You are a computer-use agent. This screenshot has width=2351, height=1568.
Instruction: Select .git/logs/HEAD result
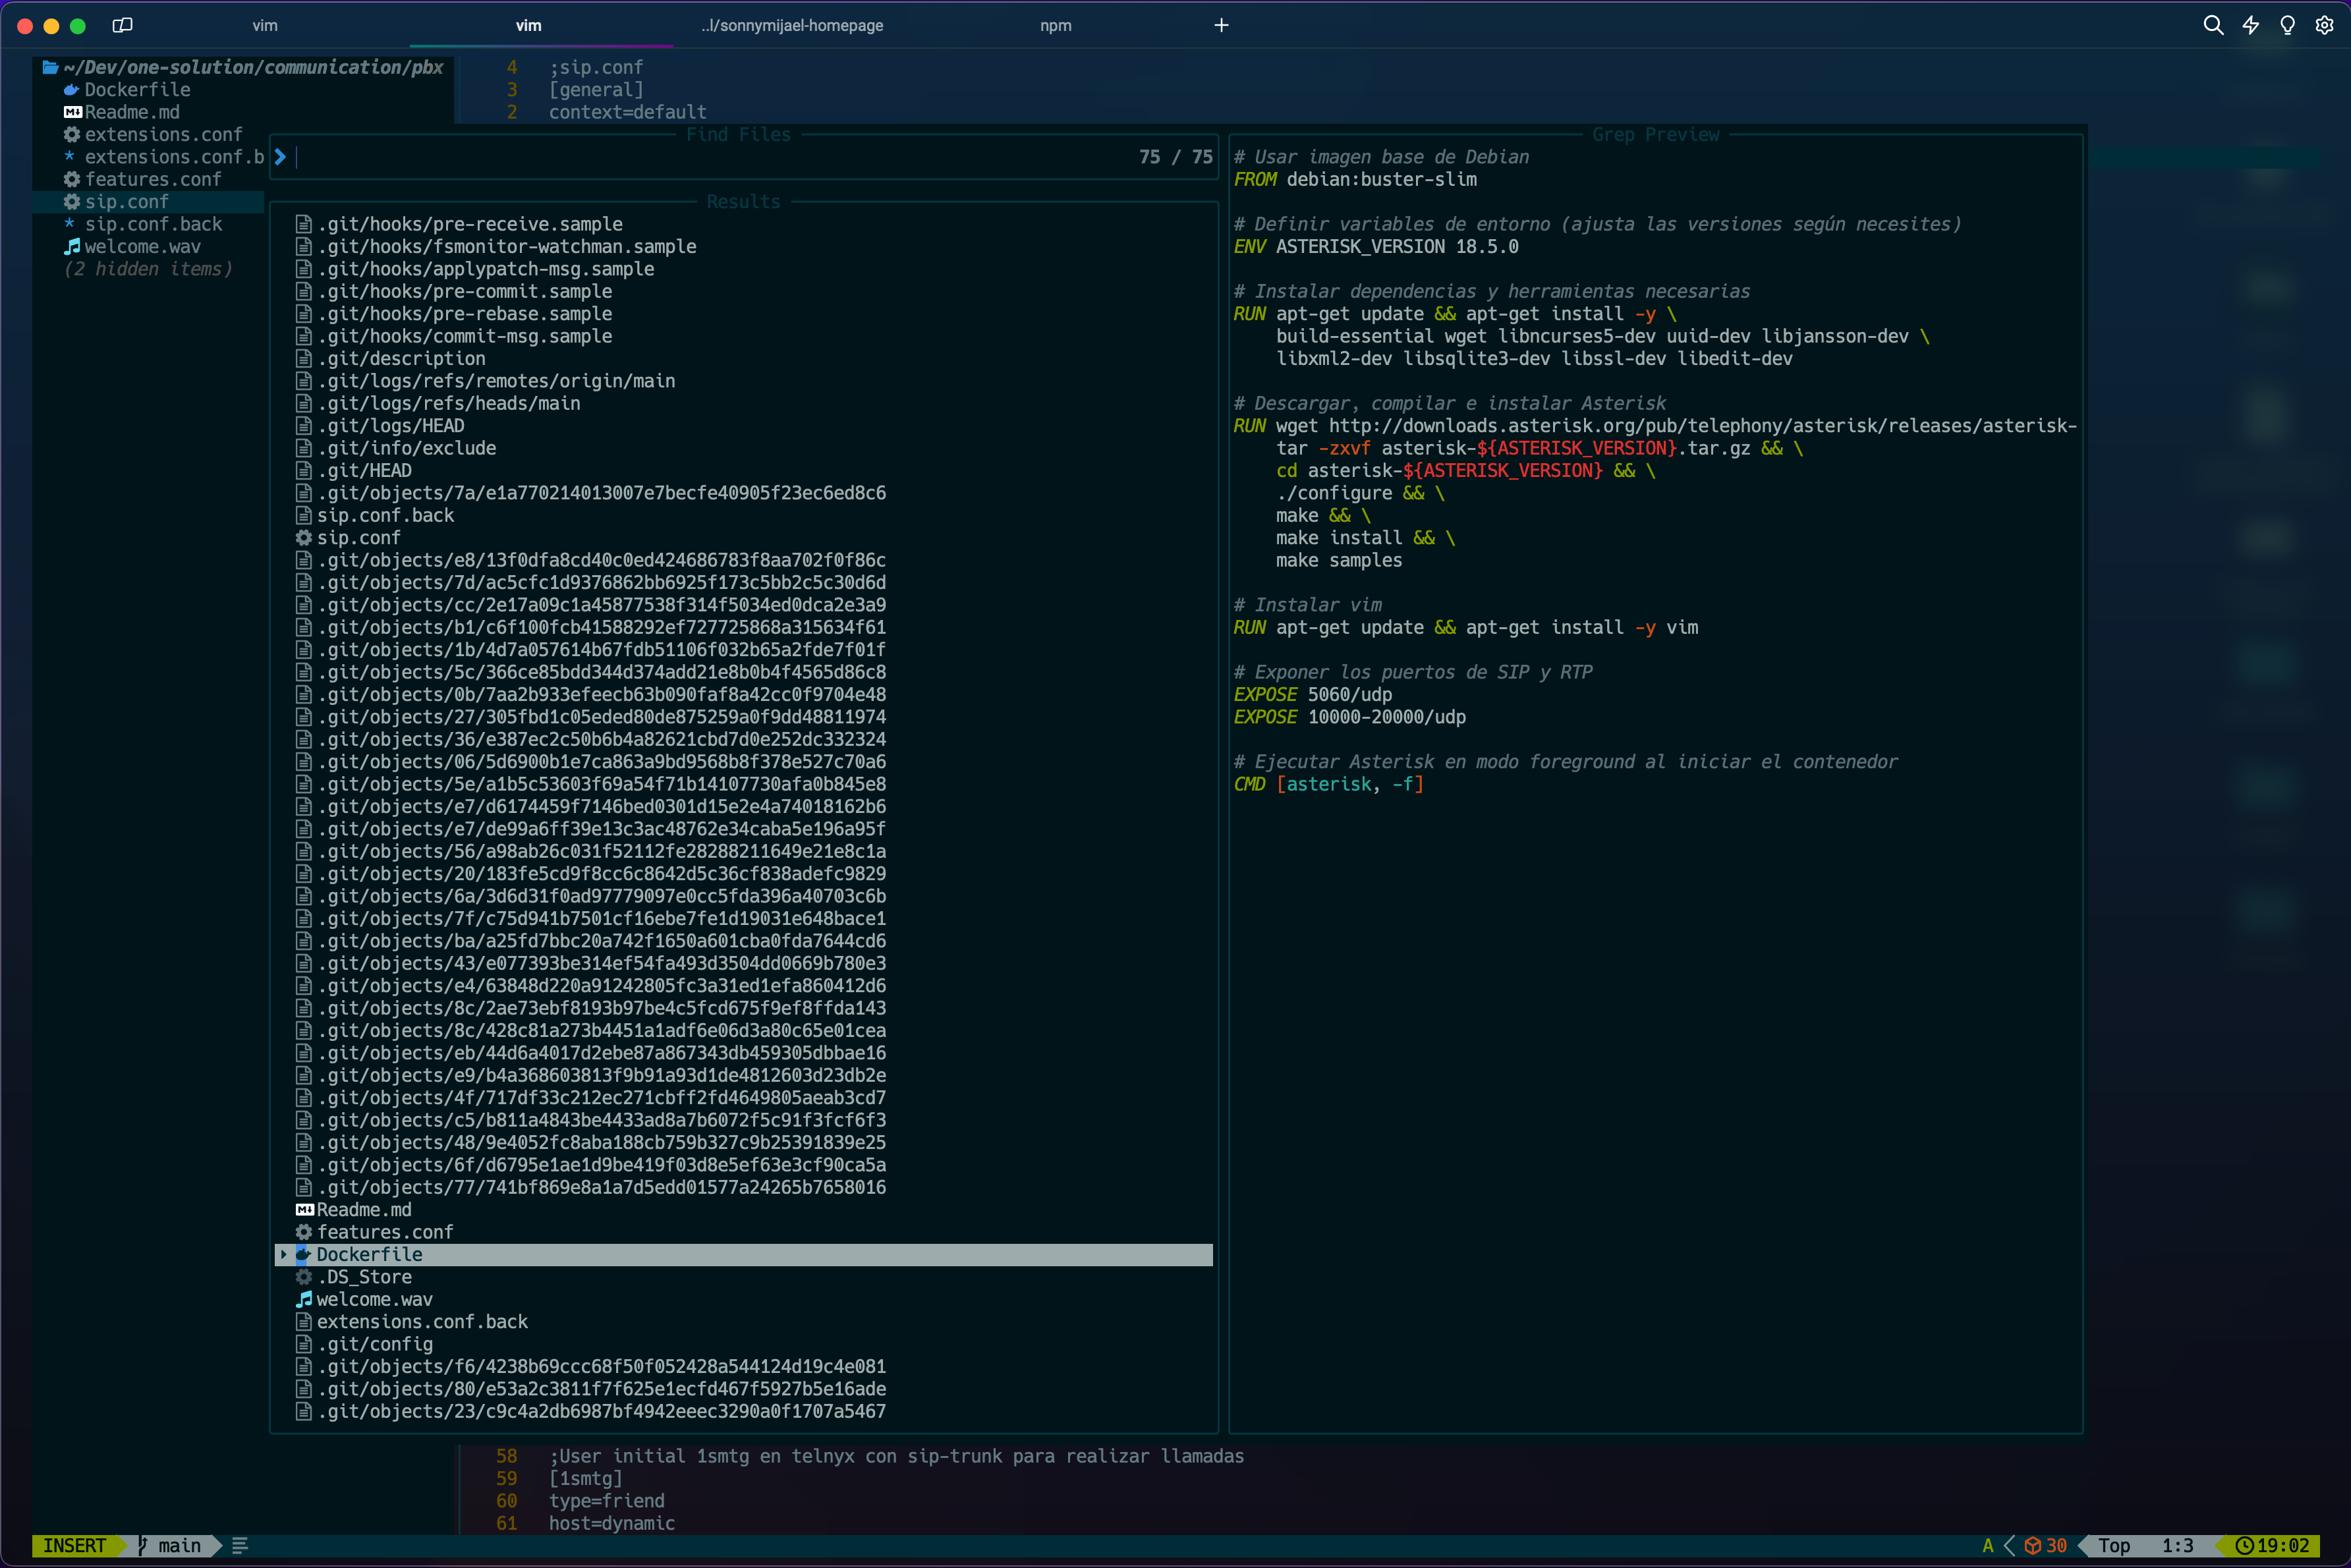click(391, 426)
